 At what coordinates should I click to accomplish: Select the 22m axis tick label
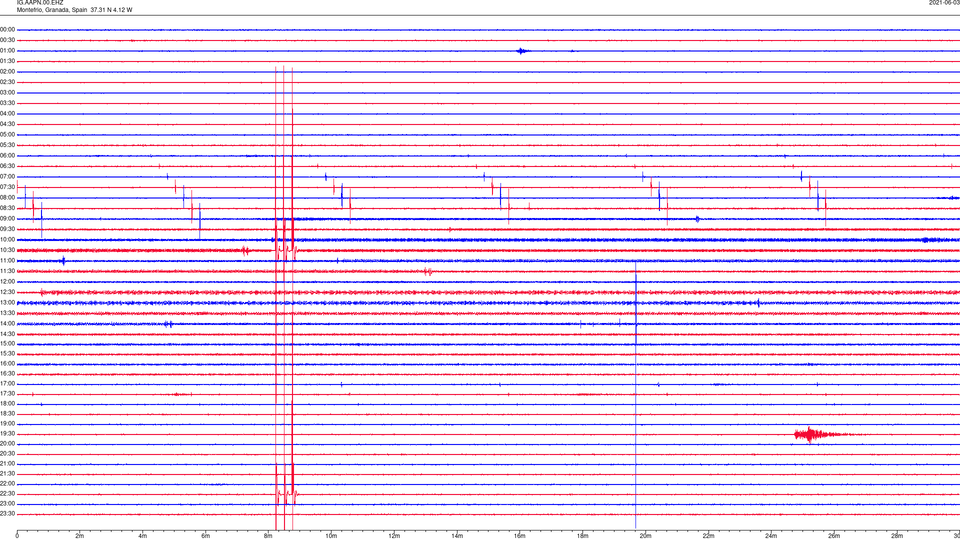708,536
